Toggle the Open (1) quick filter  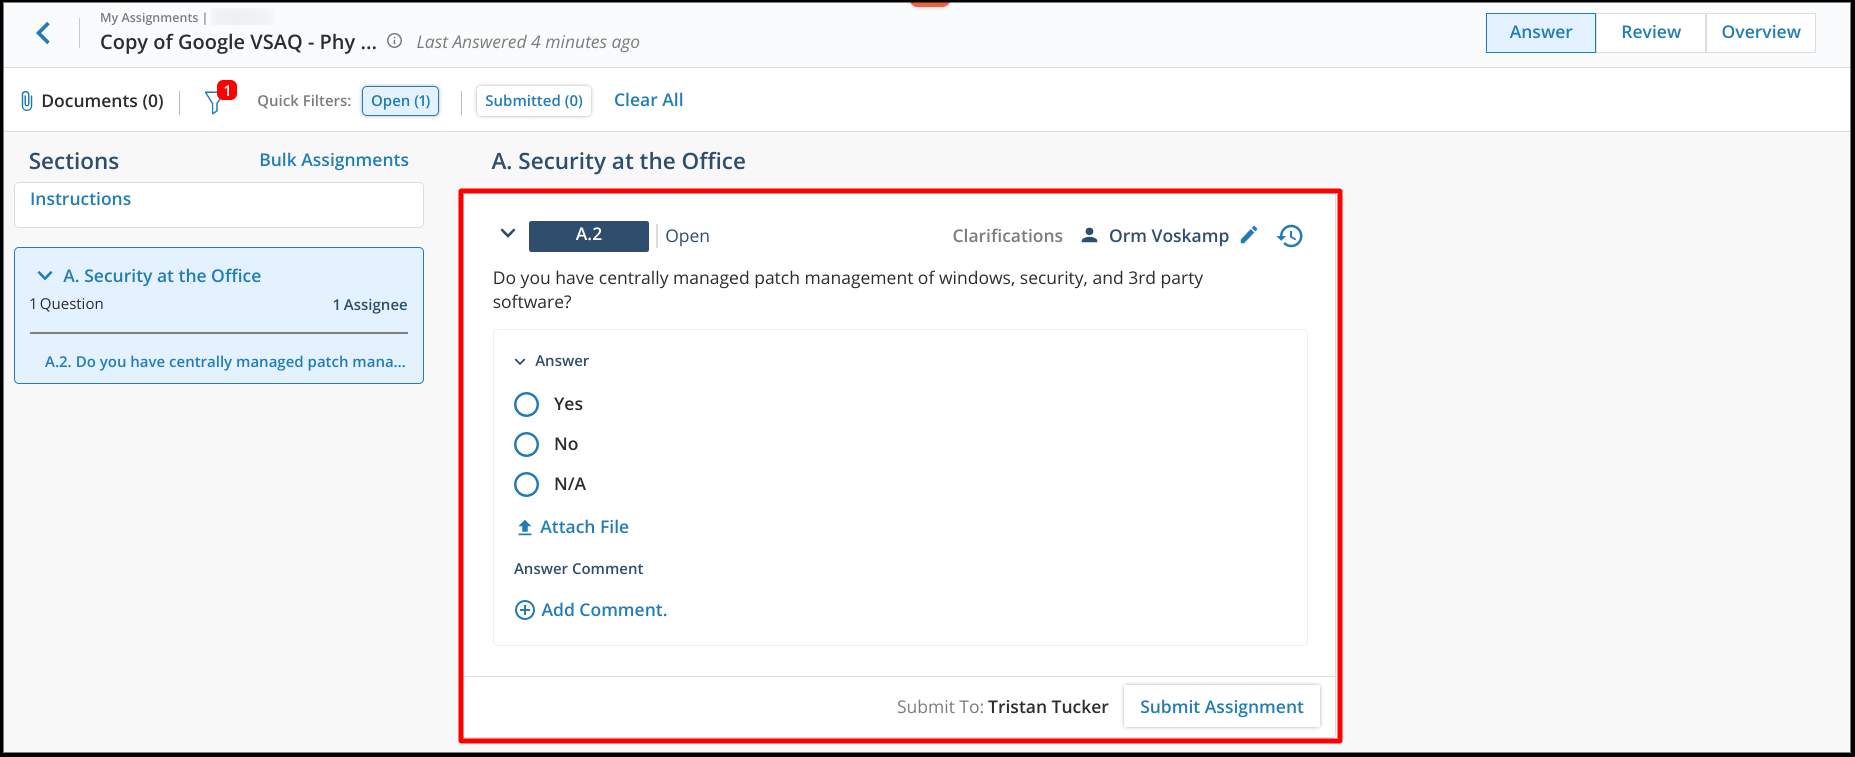(x=400, y=101)
